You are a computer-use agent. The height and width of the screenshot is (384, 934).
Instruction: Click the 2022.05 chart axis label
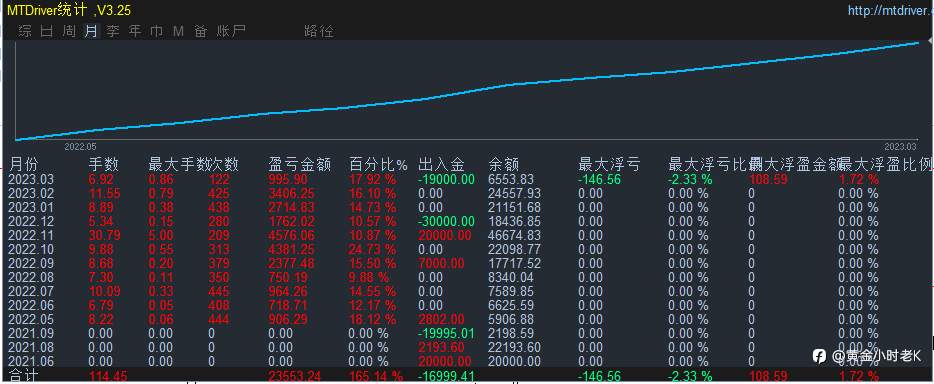[80, 147]
